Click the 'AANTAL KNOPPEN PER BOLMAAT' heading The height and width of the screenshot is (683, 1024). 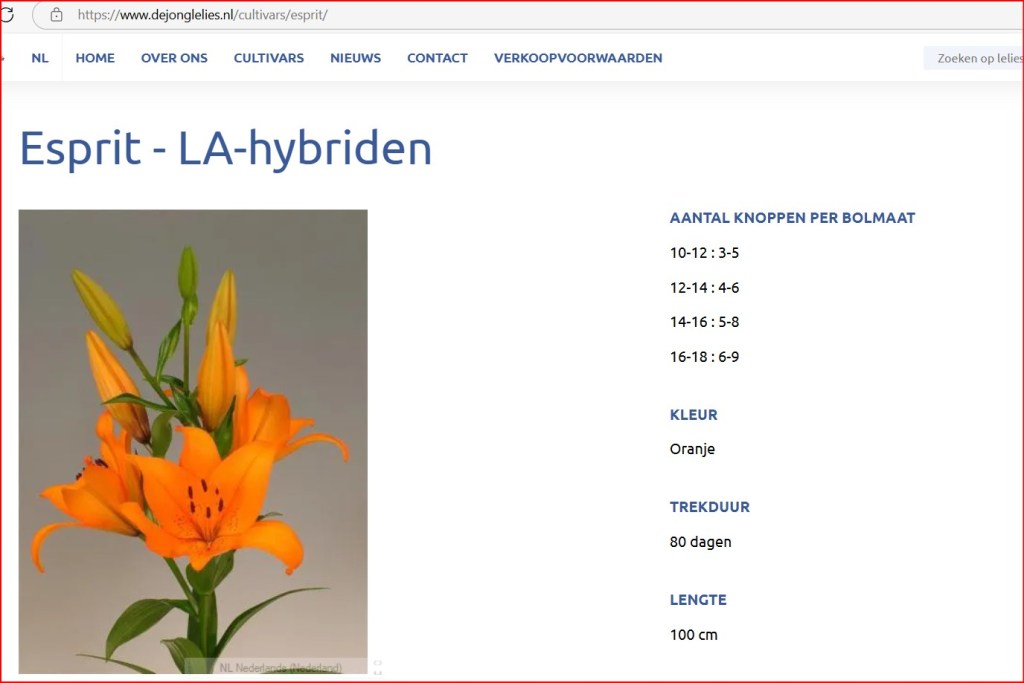click(x=792, y=218)
